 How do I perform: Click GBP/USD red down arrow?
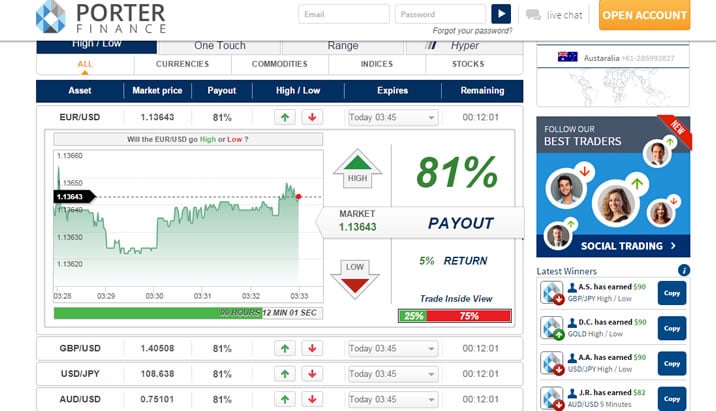tap(312, 348)
